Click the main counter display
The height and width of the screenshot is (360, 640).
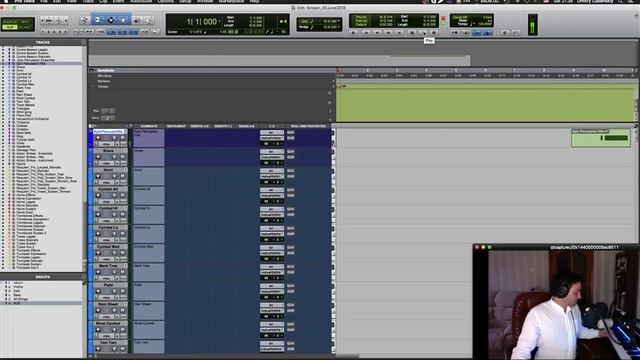(x=202, y=21)
